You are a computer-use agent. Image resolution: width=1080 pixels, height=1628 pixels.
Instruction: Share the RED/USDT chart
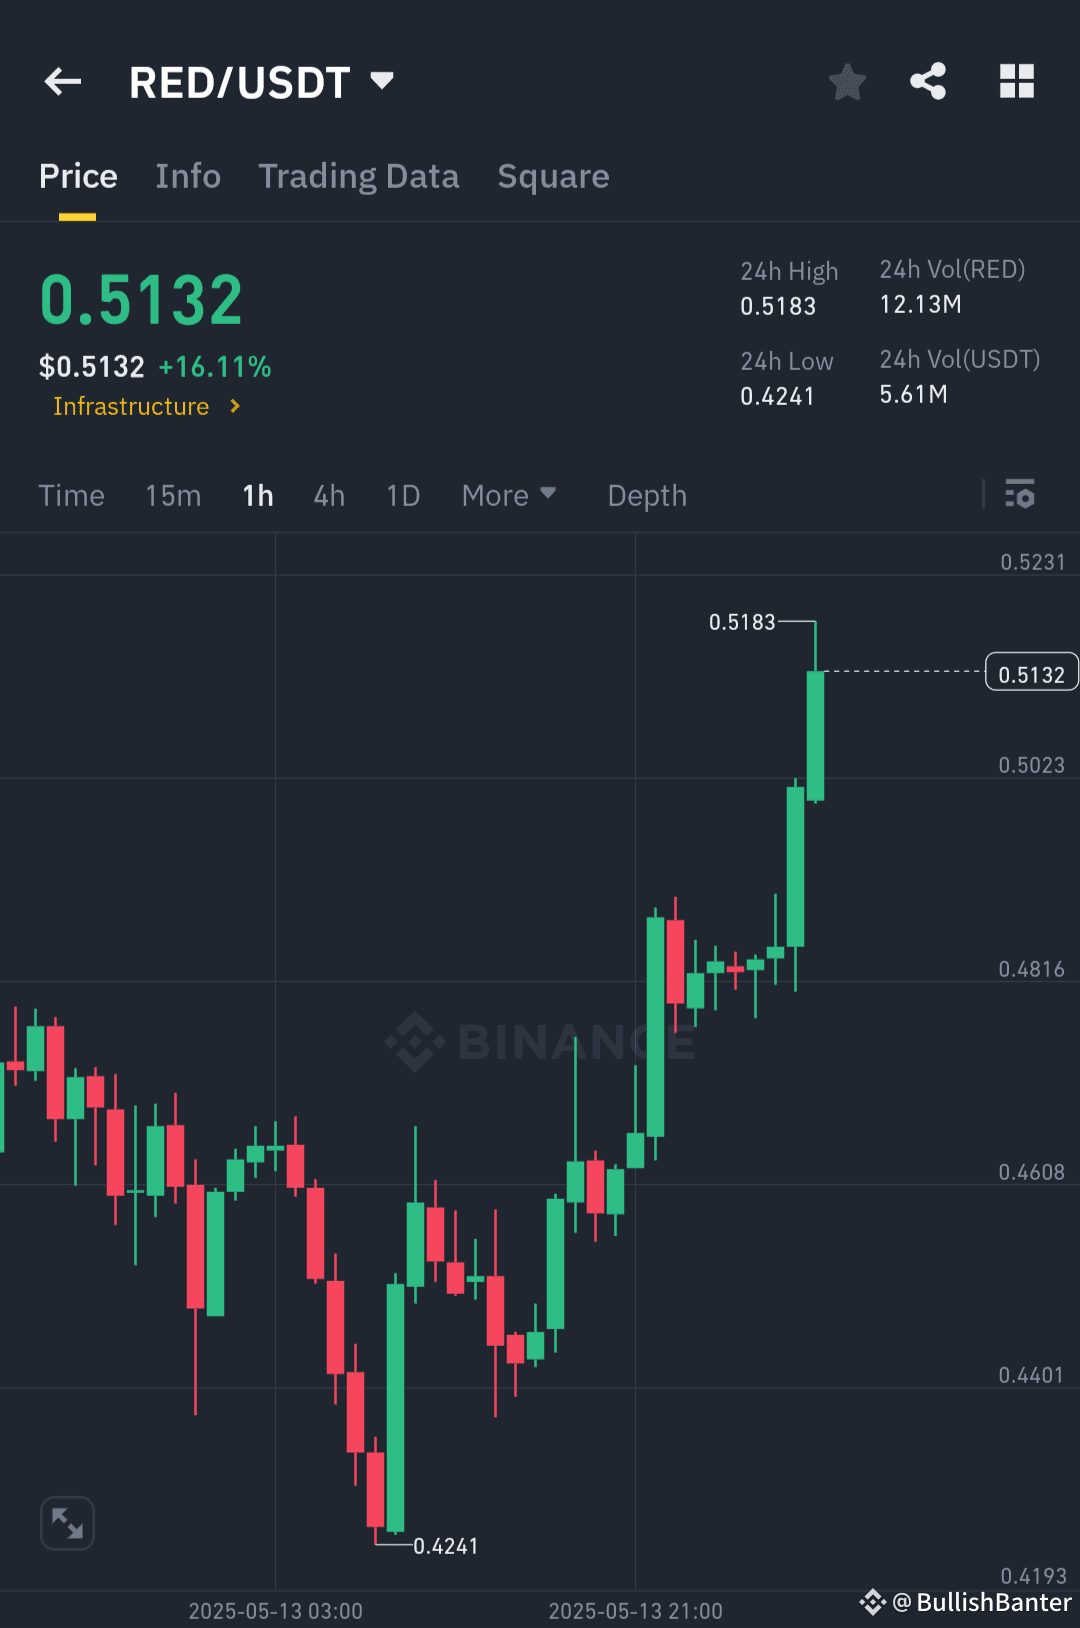927,81
